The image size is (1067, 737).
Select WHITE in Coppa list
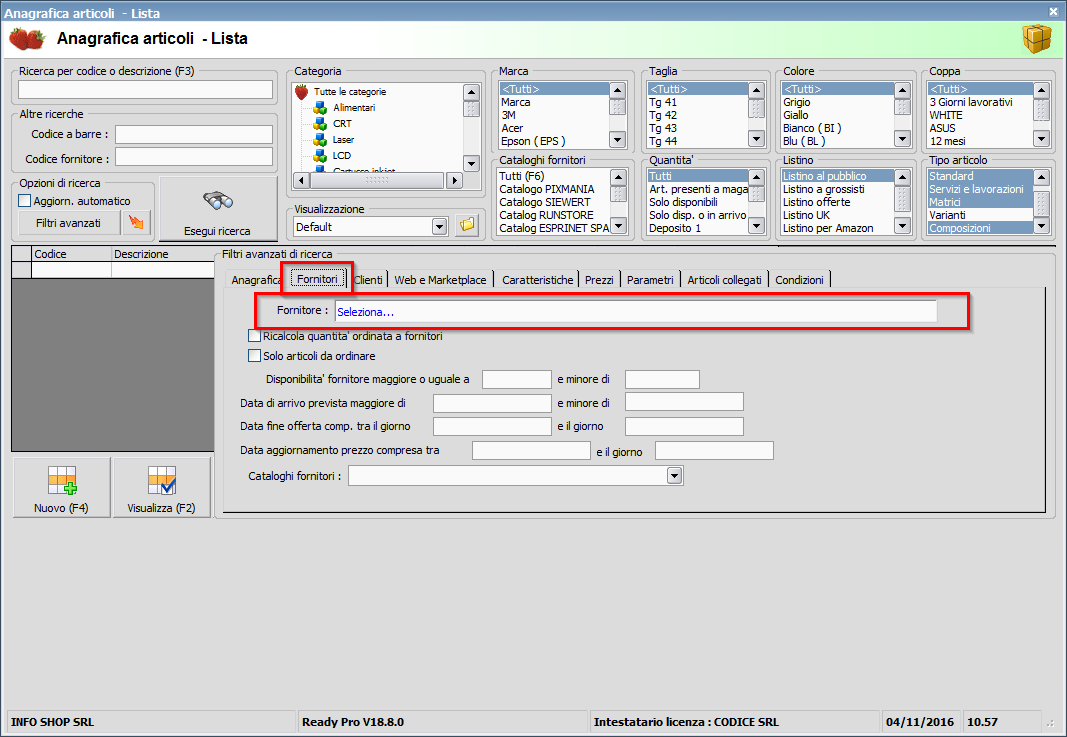click(x=946, y=115)
